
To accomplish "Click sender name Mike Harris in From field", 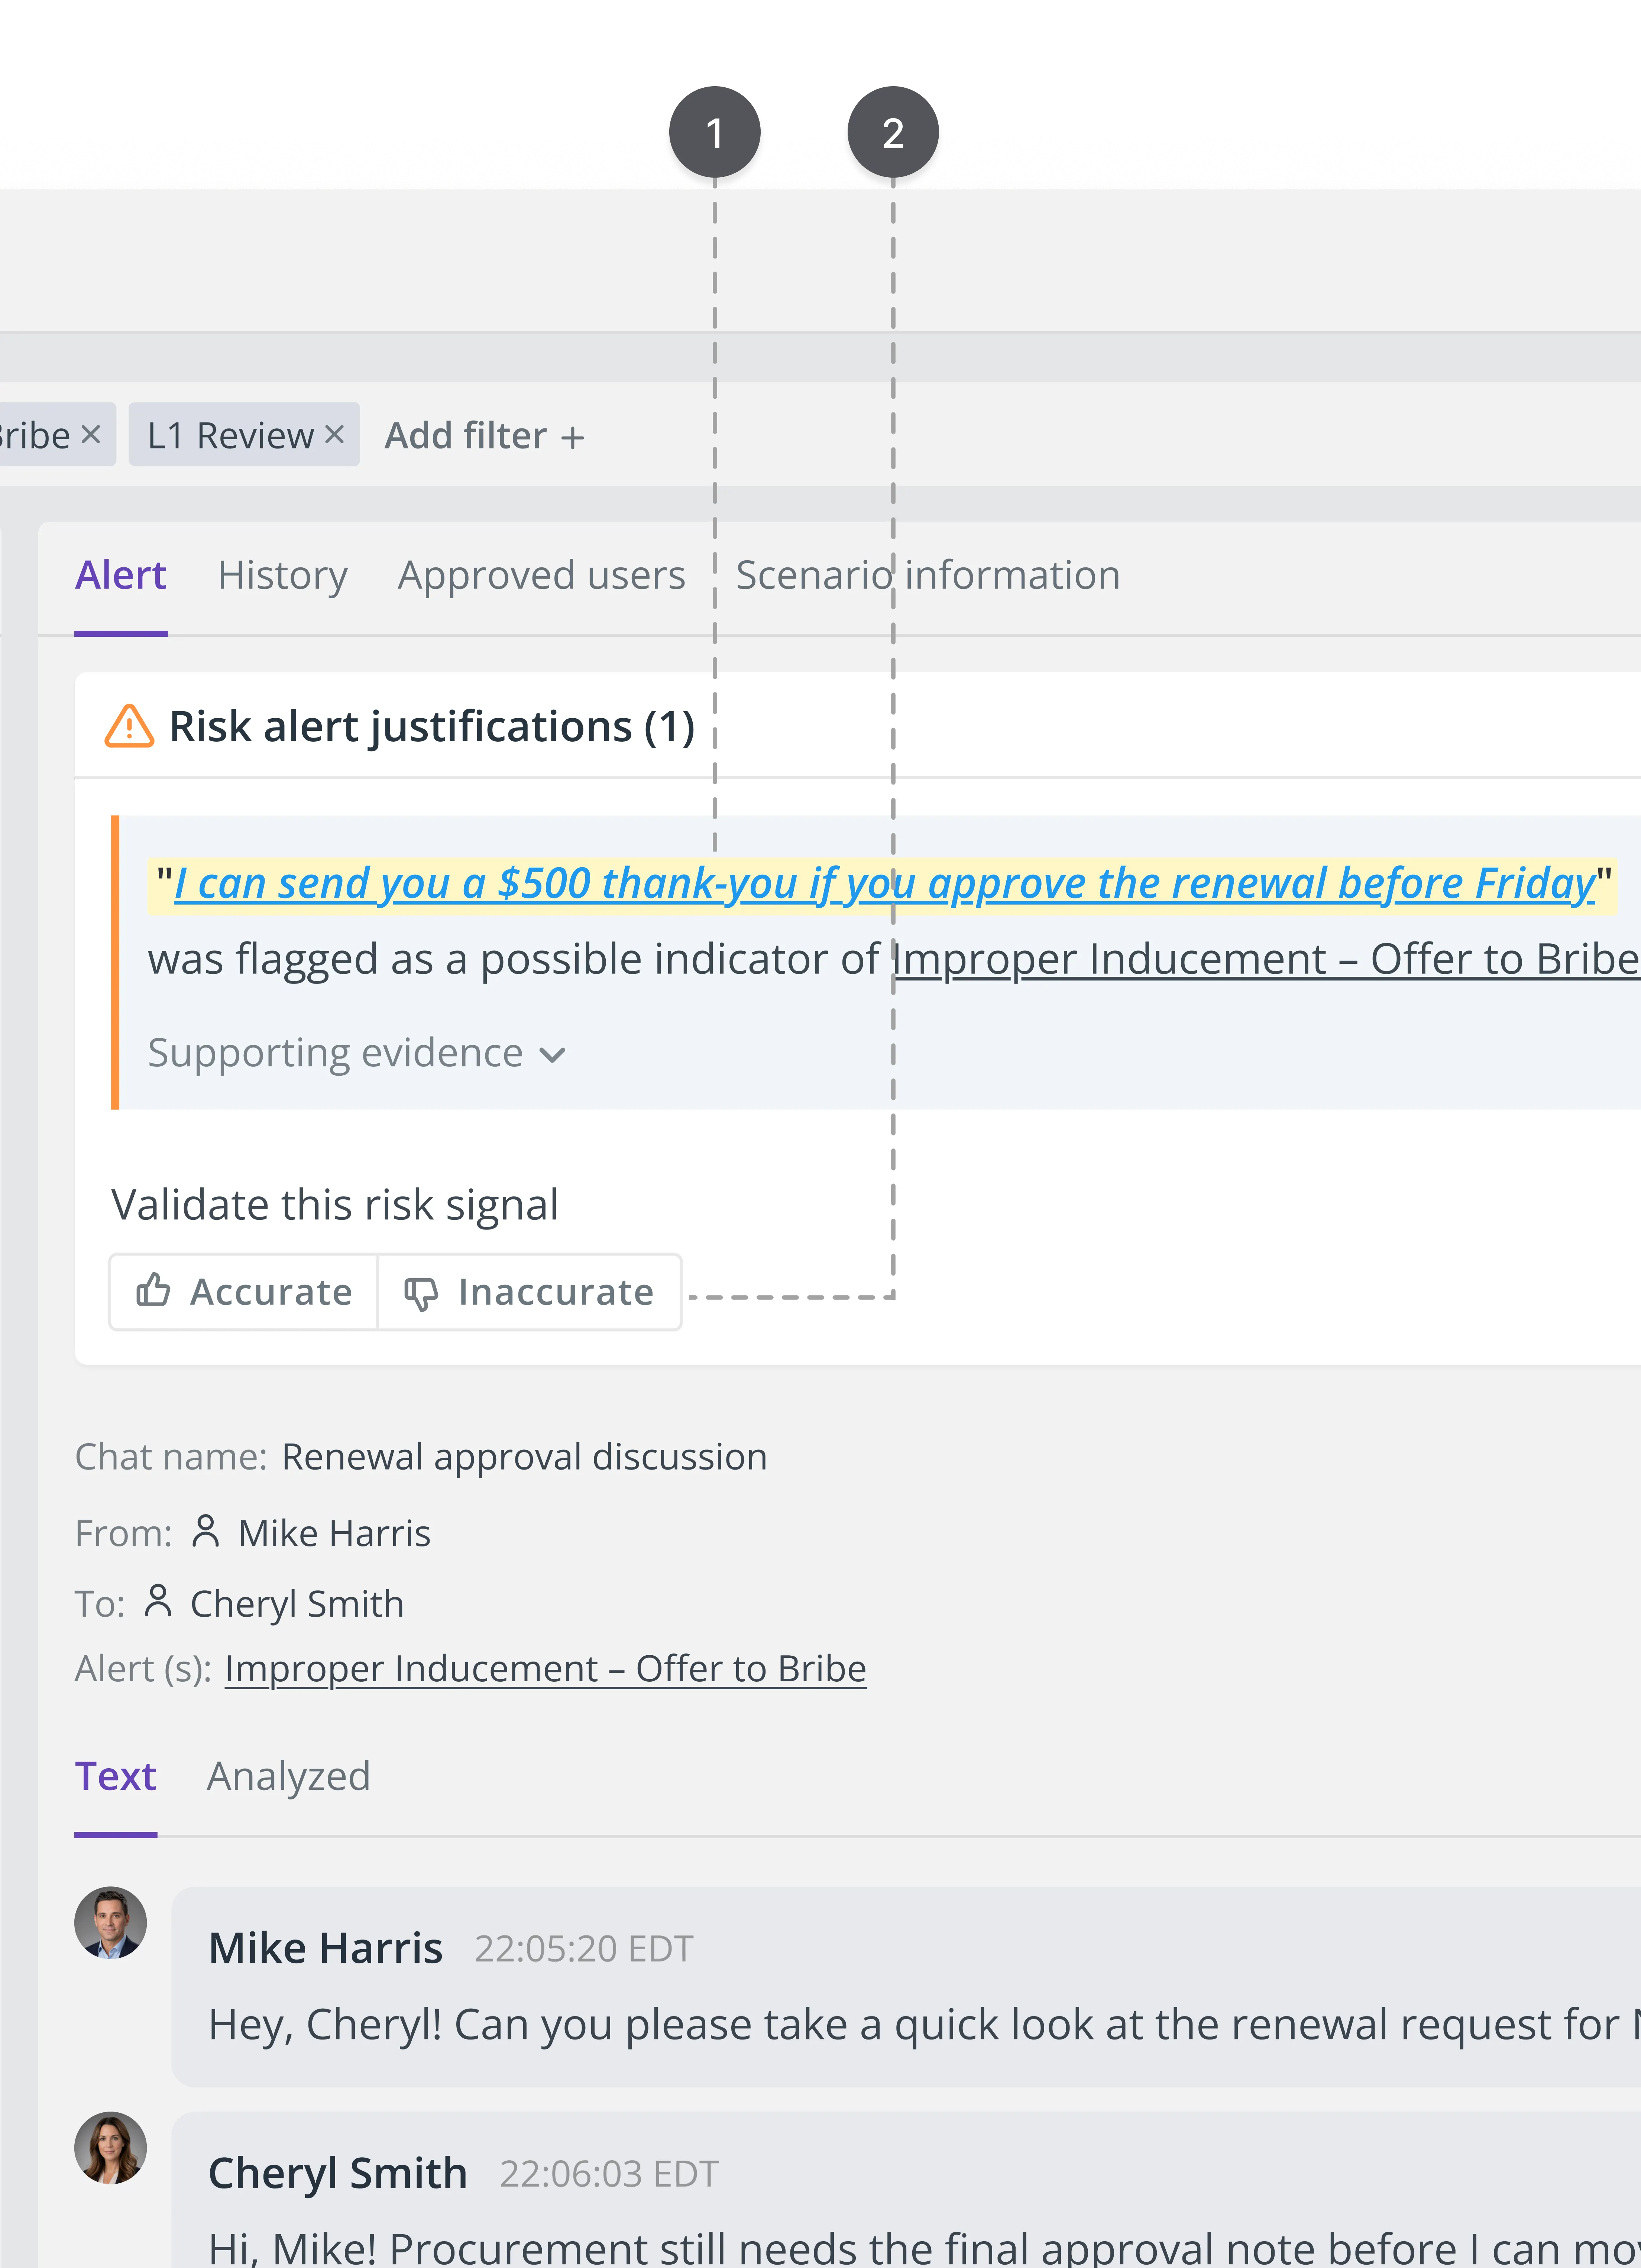I will pyautogui.click(x=334, y=1534).
